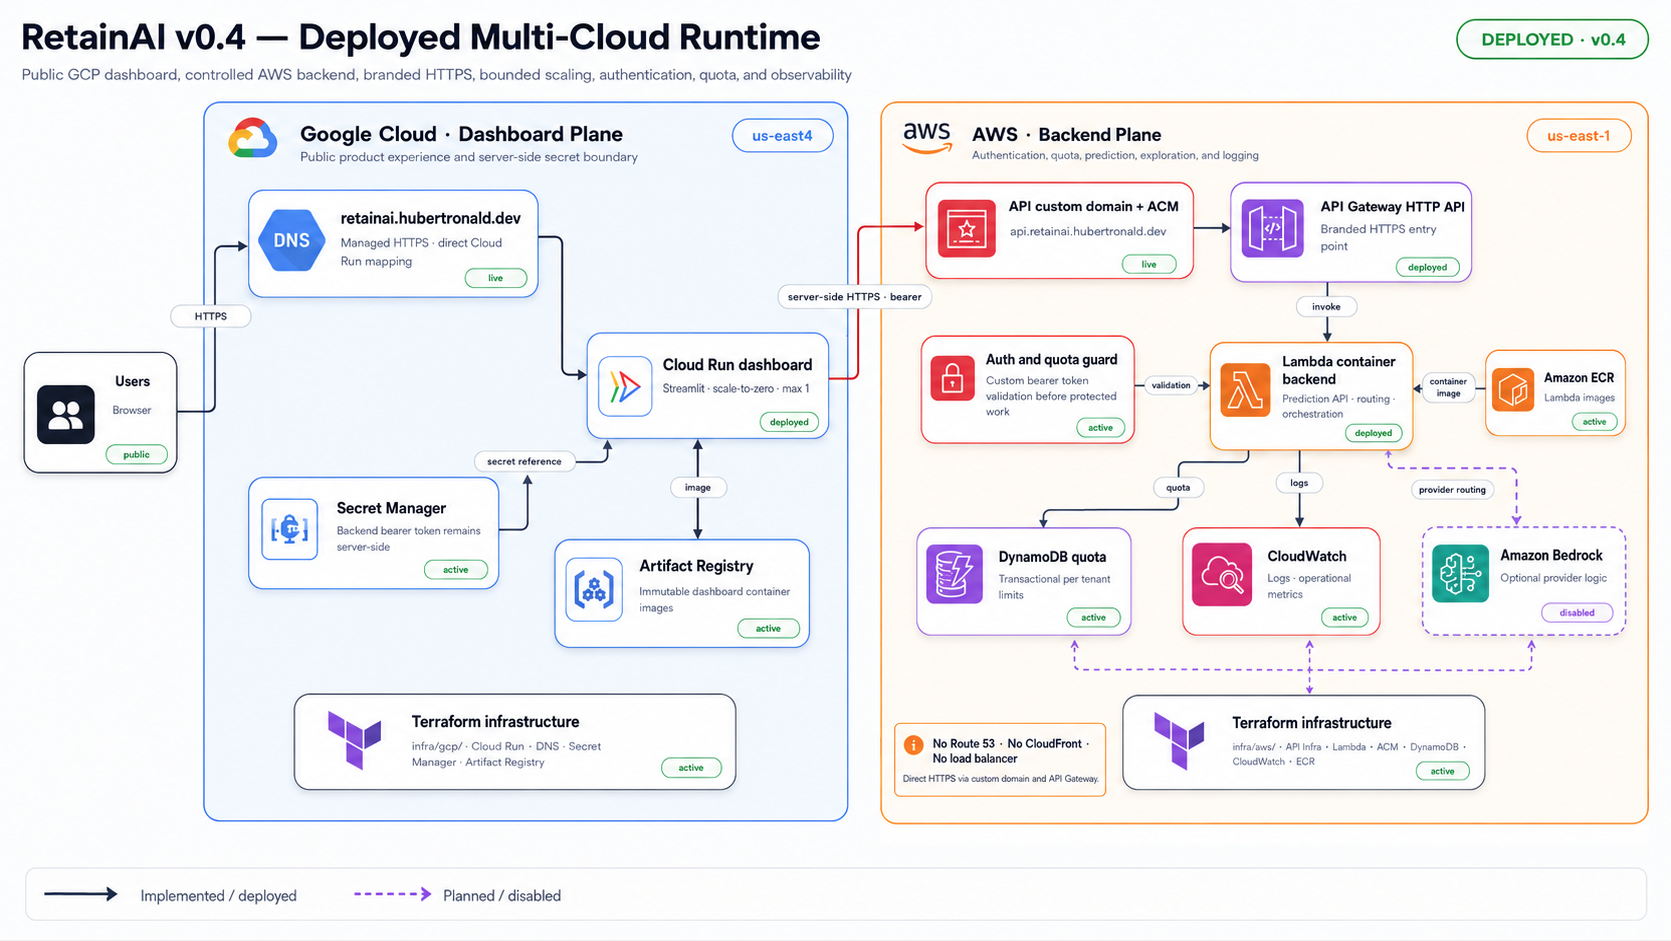Click the active badge on AWS Terraform card

(x=1442, y=771)
